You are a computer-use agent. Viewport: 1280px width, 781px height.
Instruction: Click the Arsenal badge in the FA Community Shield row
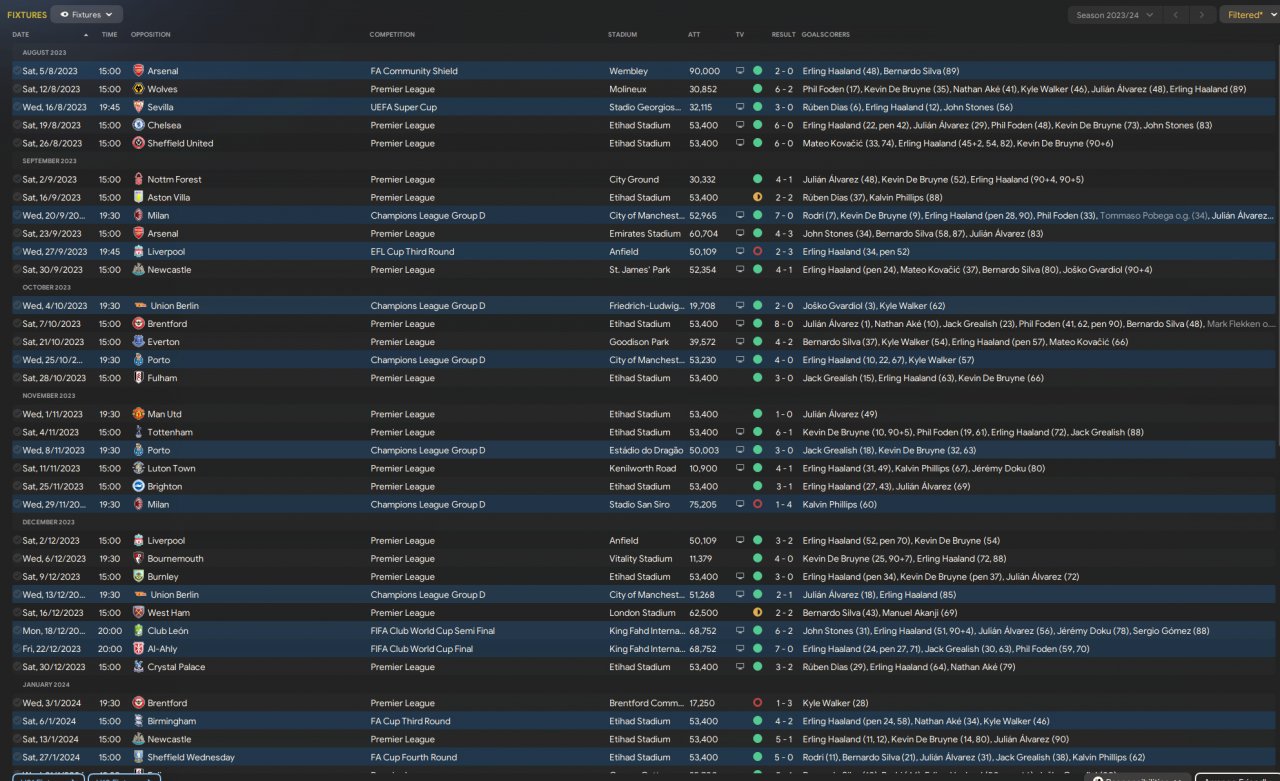pyautogui.click(x=138, y=71)
